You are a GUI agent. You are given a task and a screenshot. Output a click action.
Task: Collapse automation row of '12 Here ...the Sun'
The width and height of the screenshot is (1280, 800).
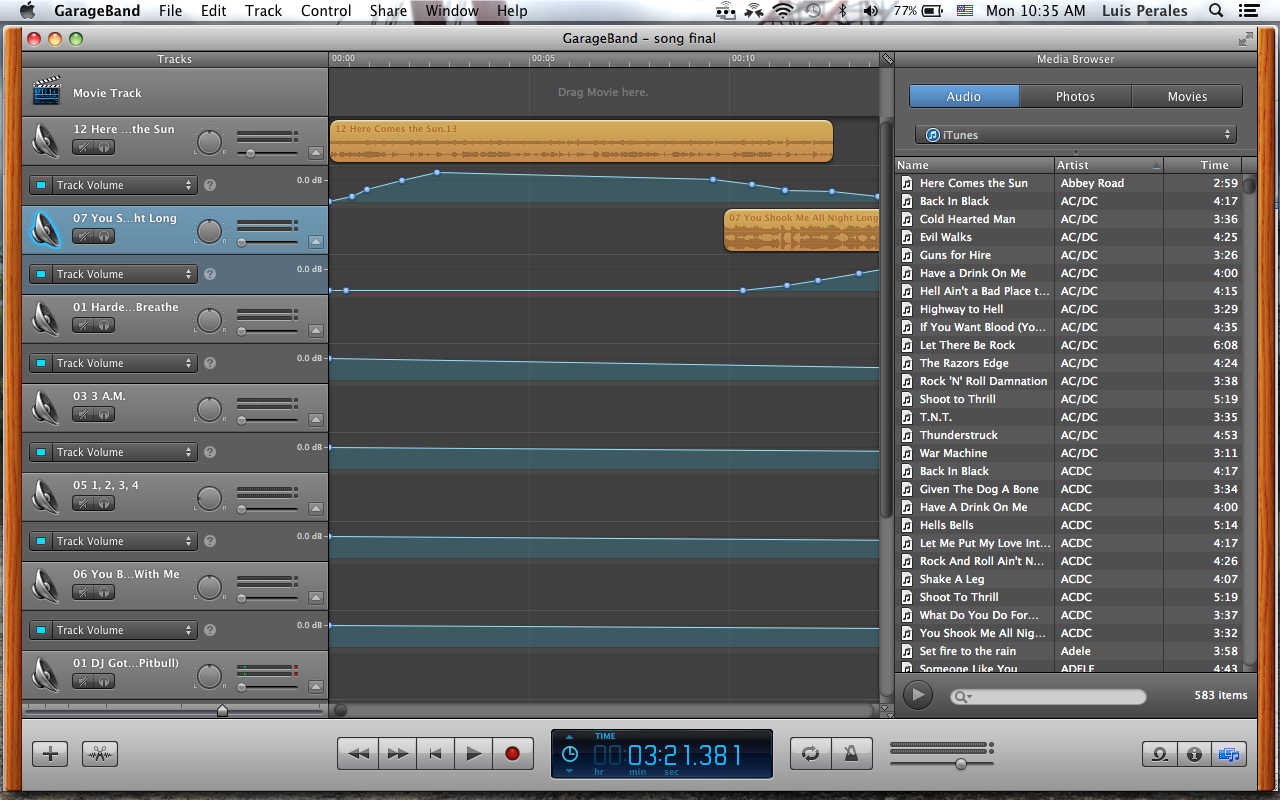click(x=316, y=153)
